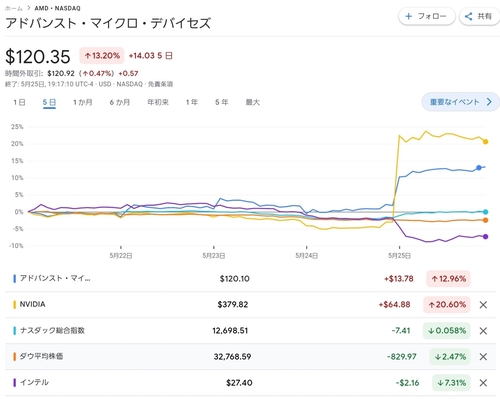Screen dimensions: 500x399
Task: Select the 最大 time range tab
Action: coord(253,102)
